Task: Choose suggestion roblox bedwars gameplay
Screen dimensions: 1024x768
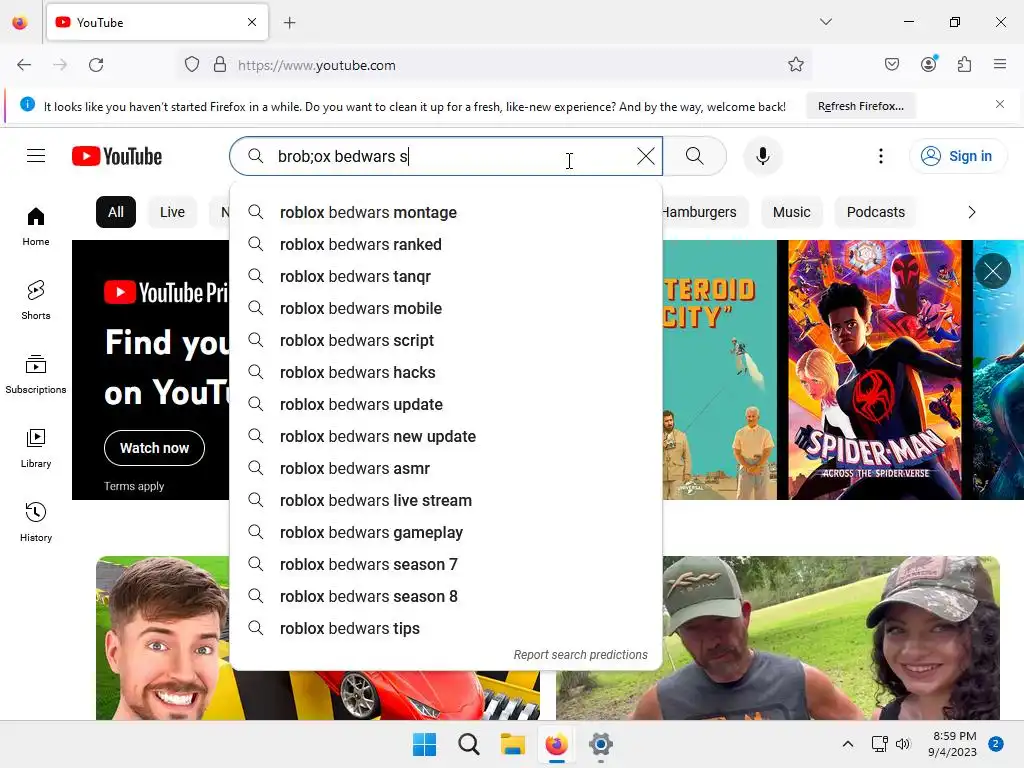Action: pyautogui.click(x=446, y=532)
